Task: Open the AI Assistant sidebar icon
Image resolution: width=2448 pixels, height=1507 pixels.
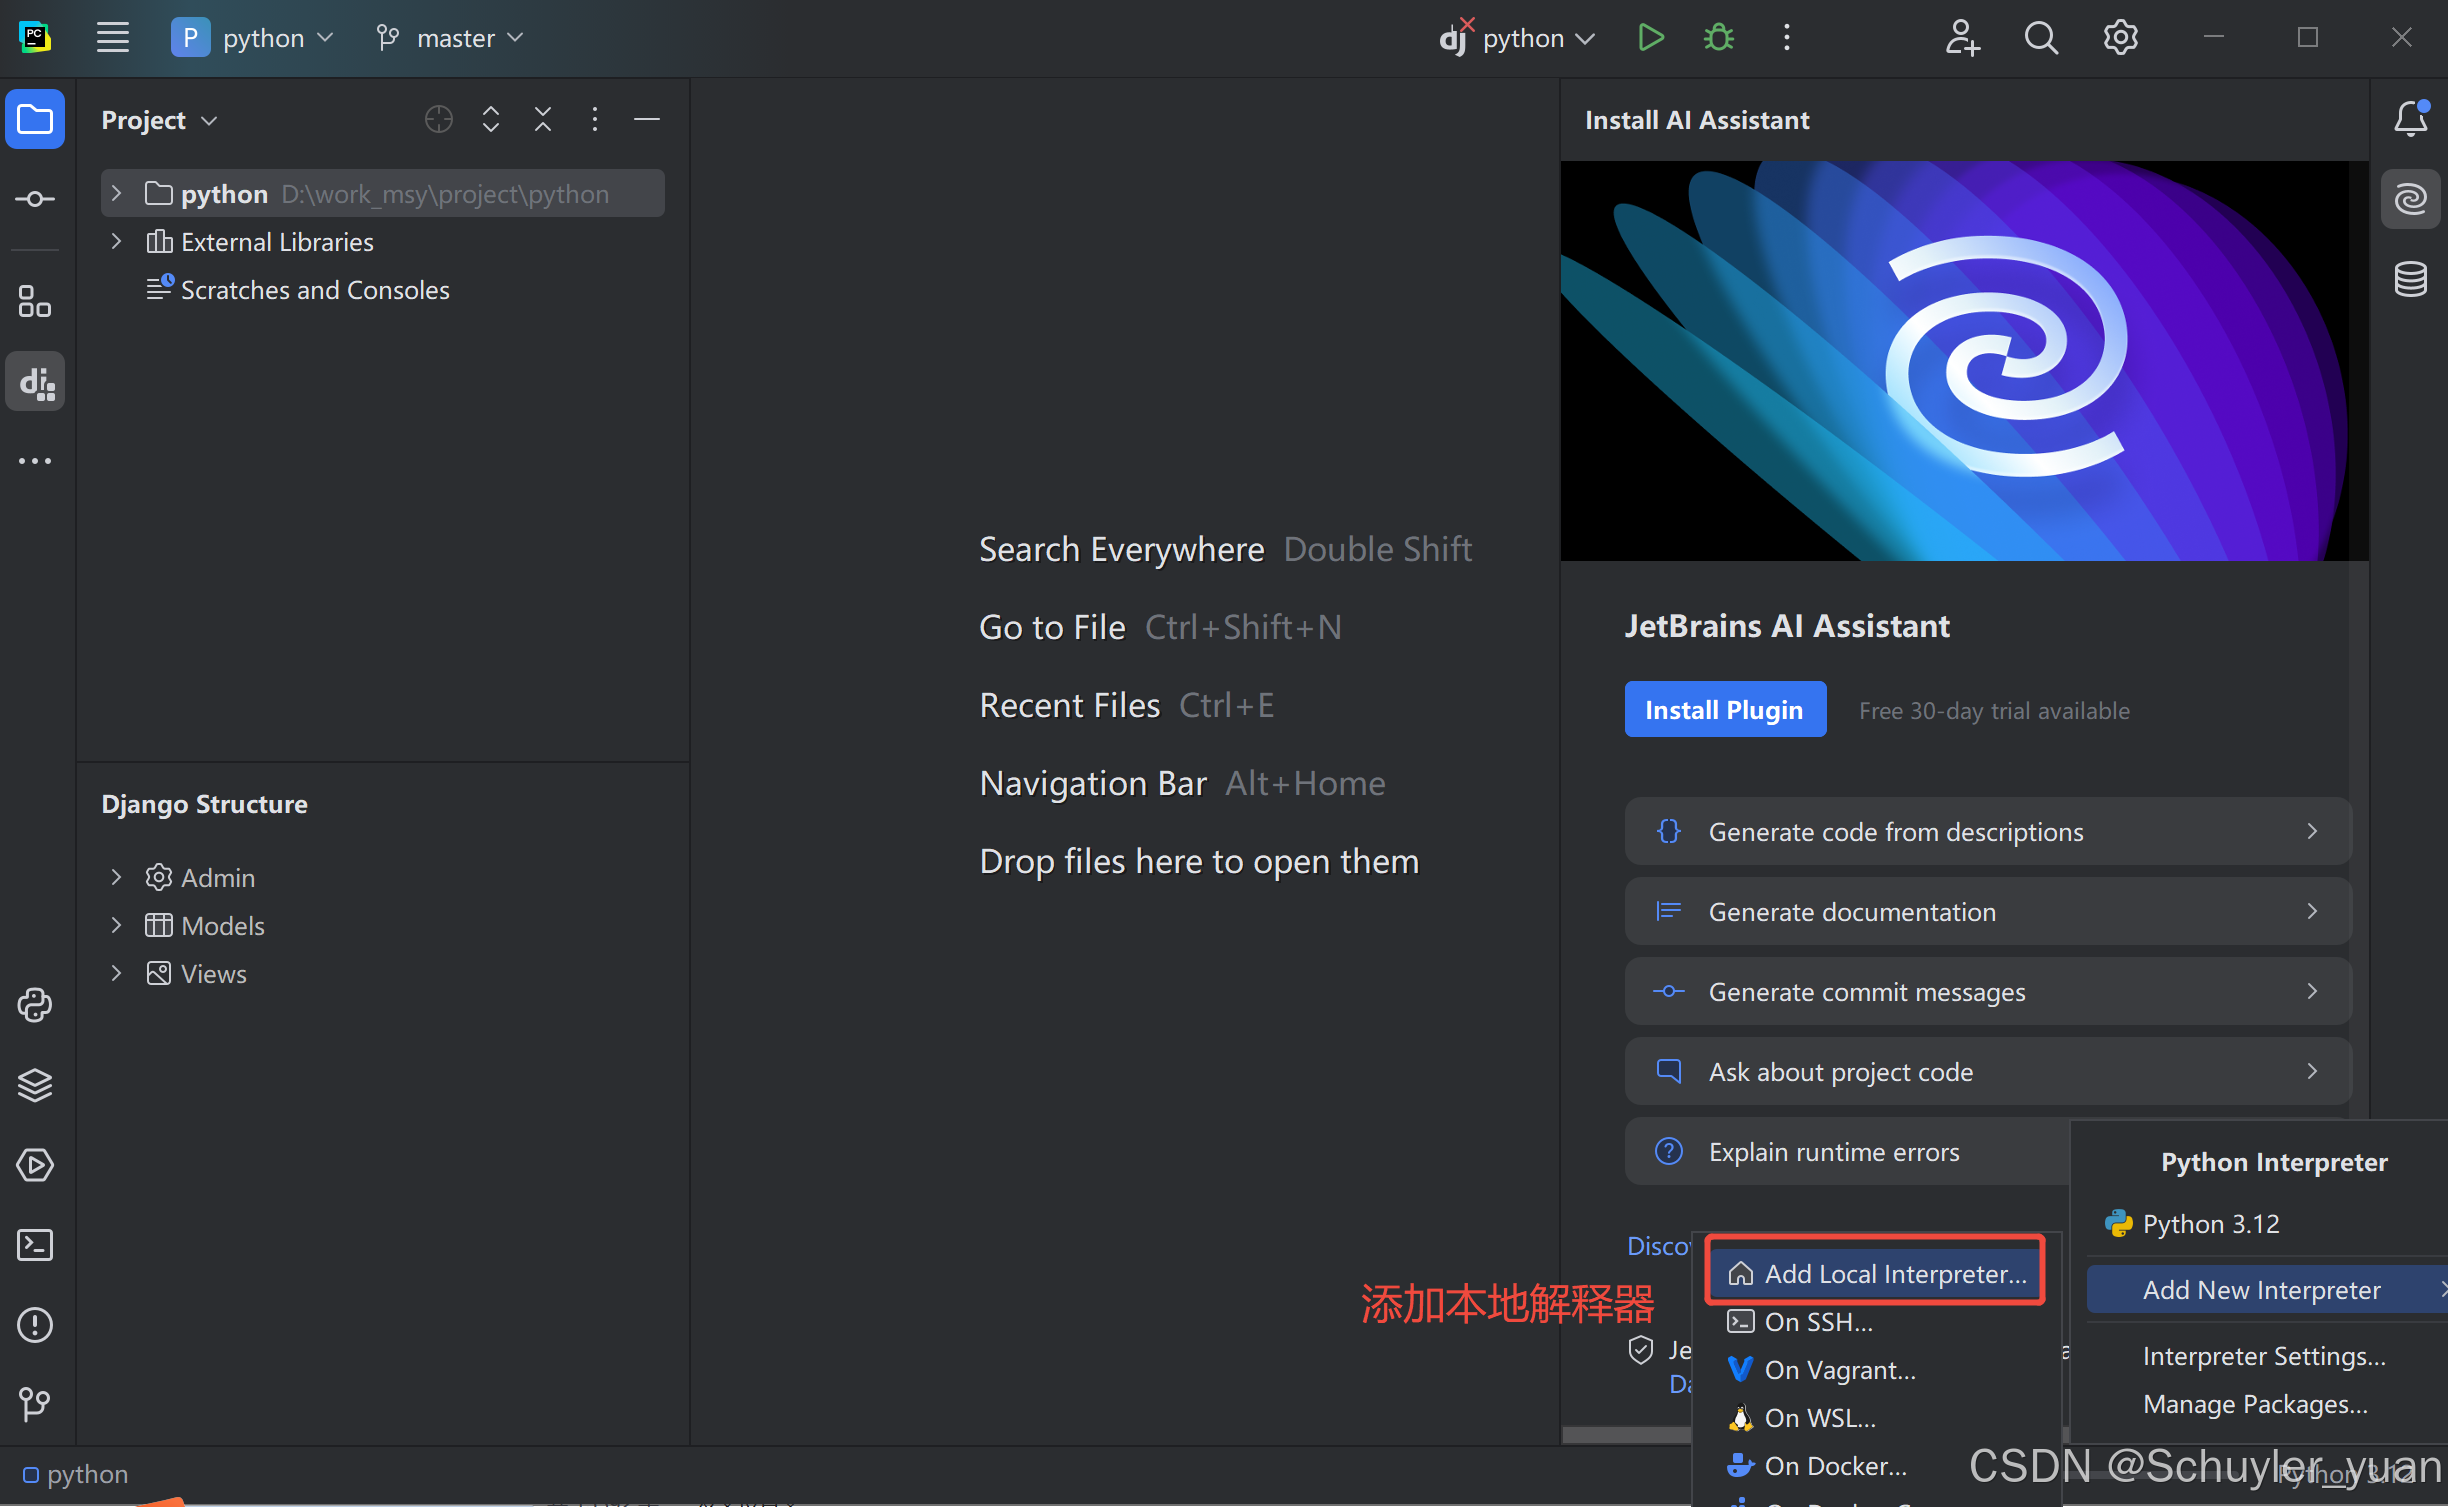Action: 2410,199
